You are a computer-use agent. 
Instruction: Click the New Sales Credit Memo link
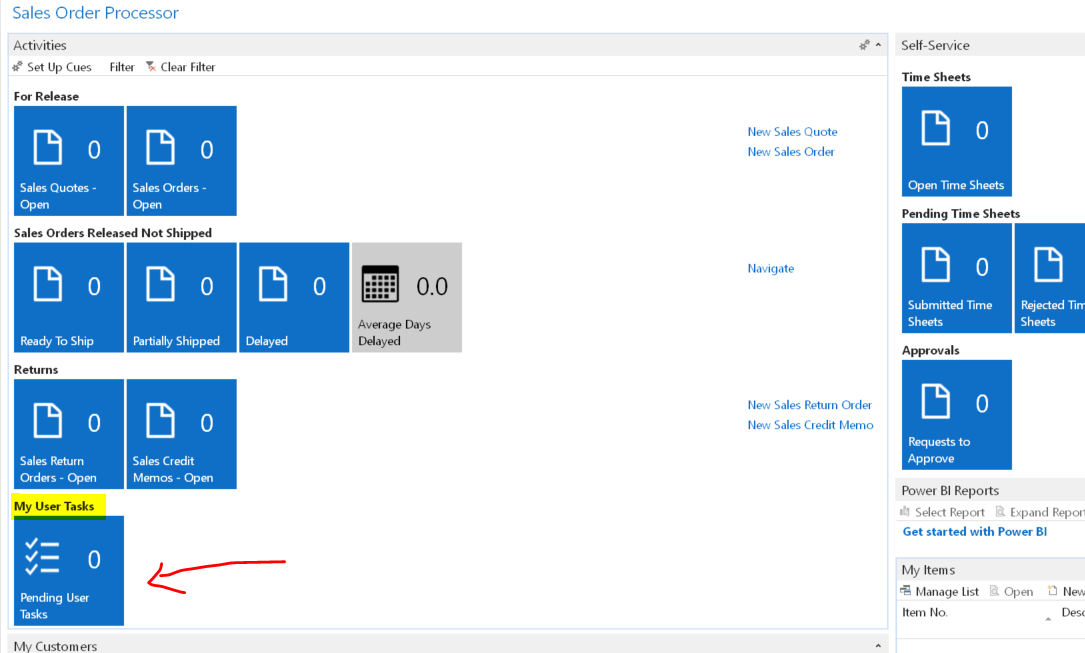tap(810, 425)
